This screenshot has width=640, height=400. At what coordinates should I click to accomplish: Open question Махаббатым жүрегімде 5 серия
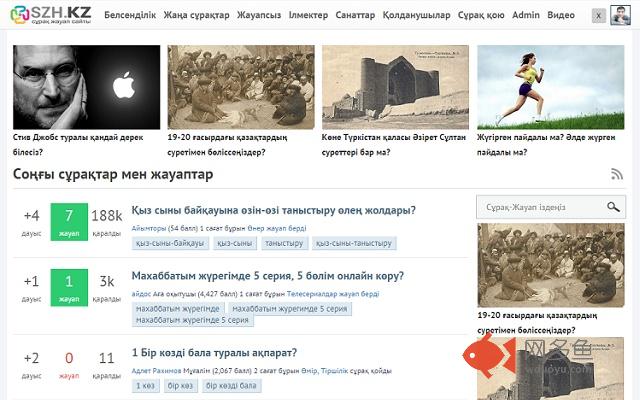(x=267, y=276)
